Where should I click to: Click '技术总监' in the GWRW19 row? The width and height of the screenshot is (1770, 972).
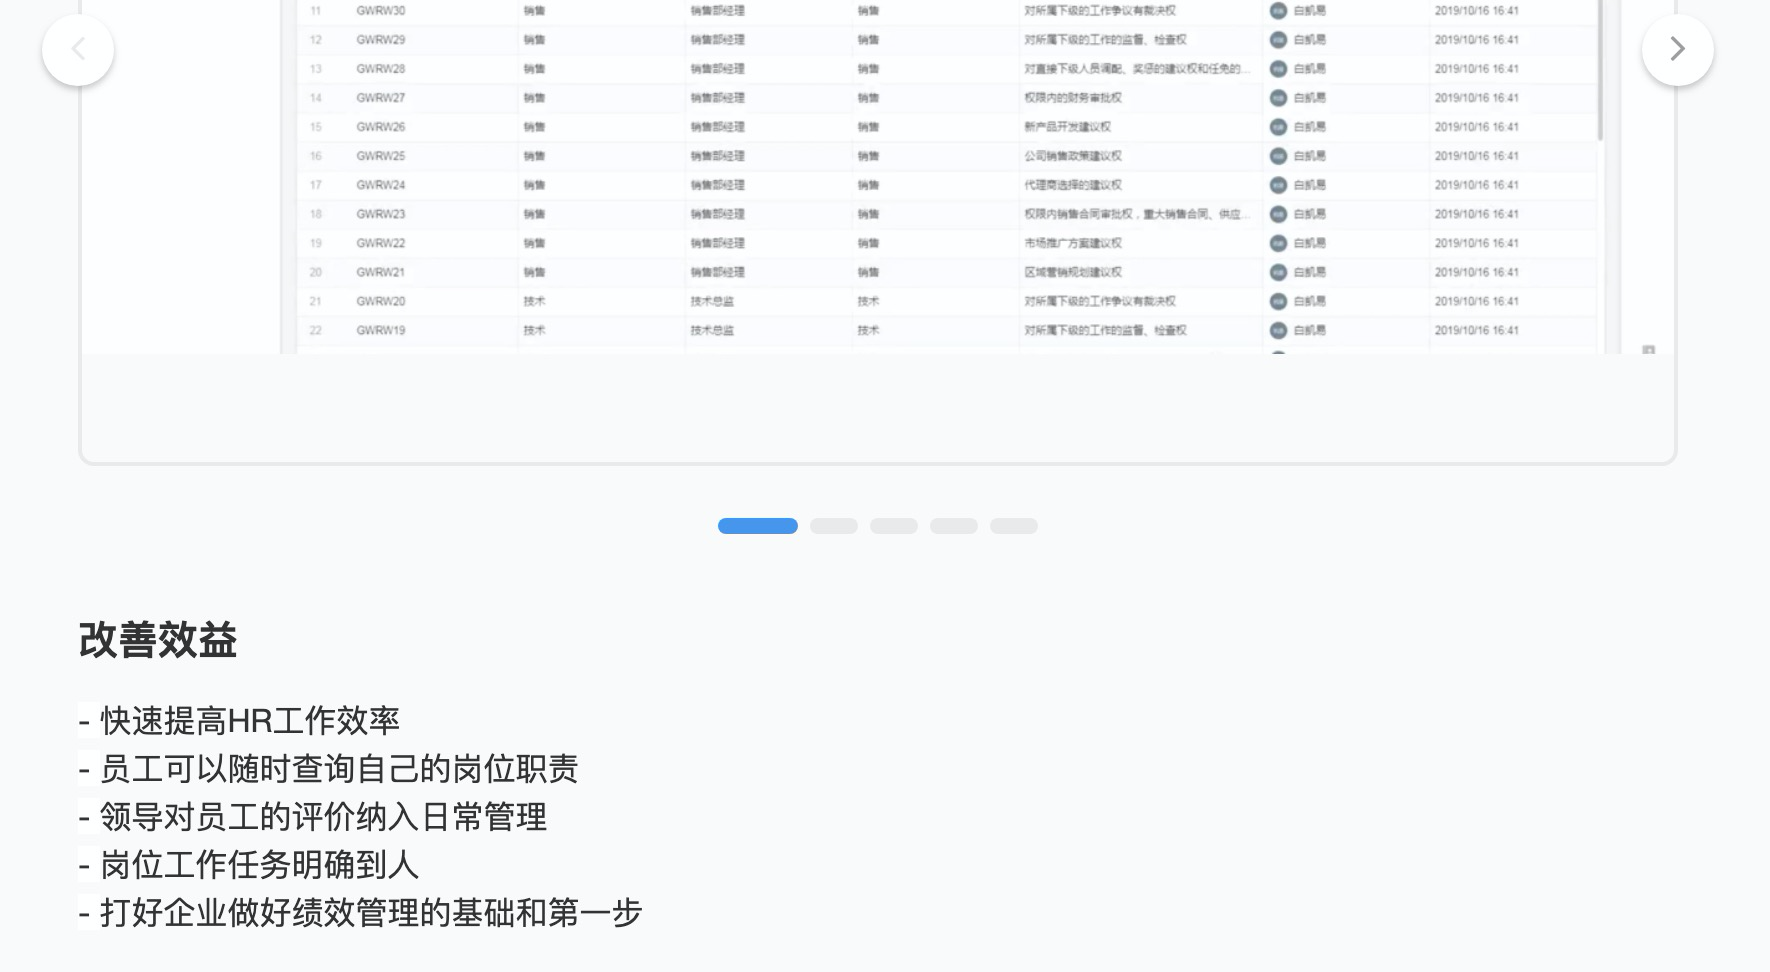(x=712, y=330)
